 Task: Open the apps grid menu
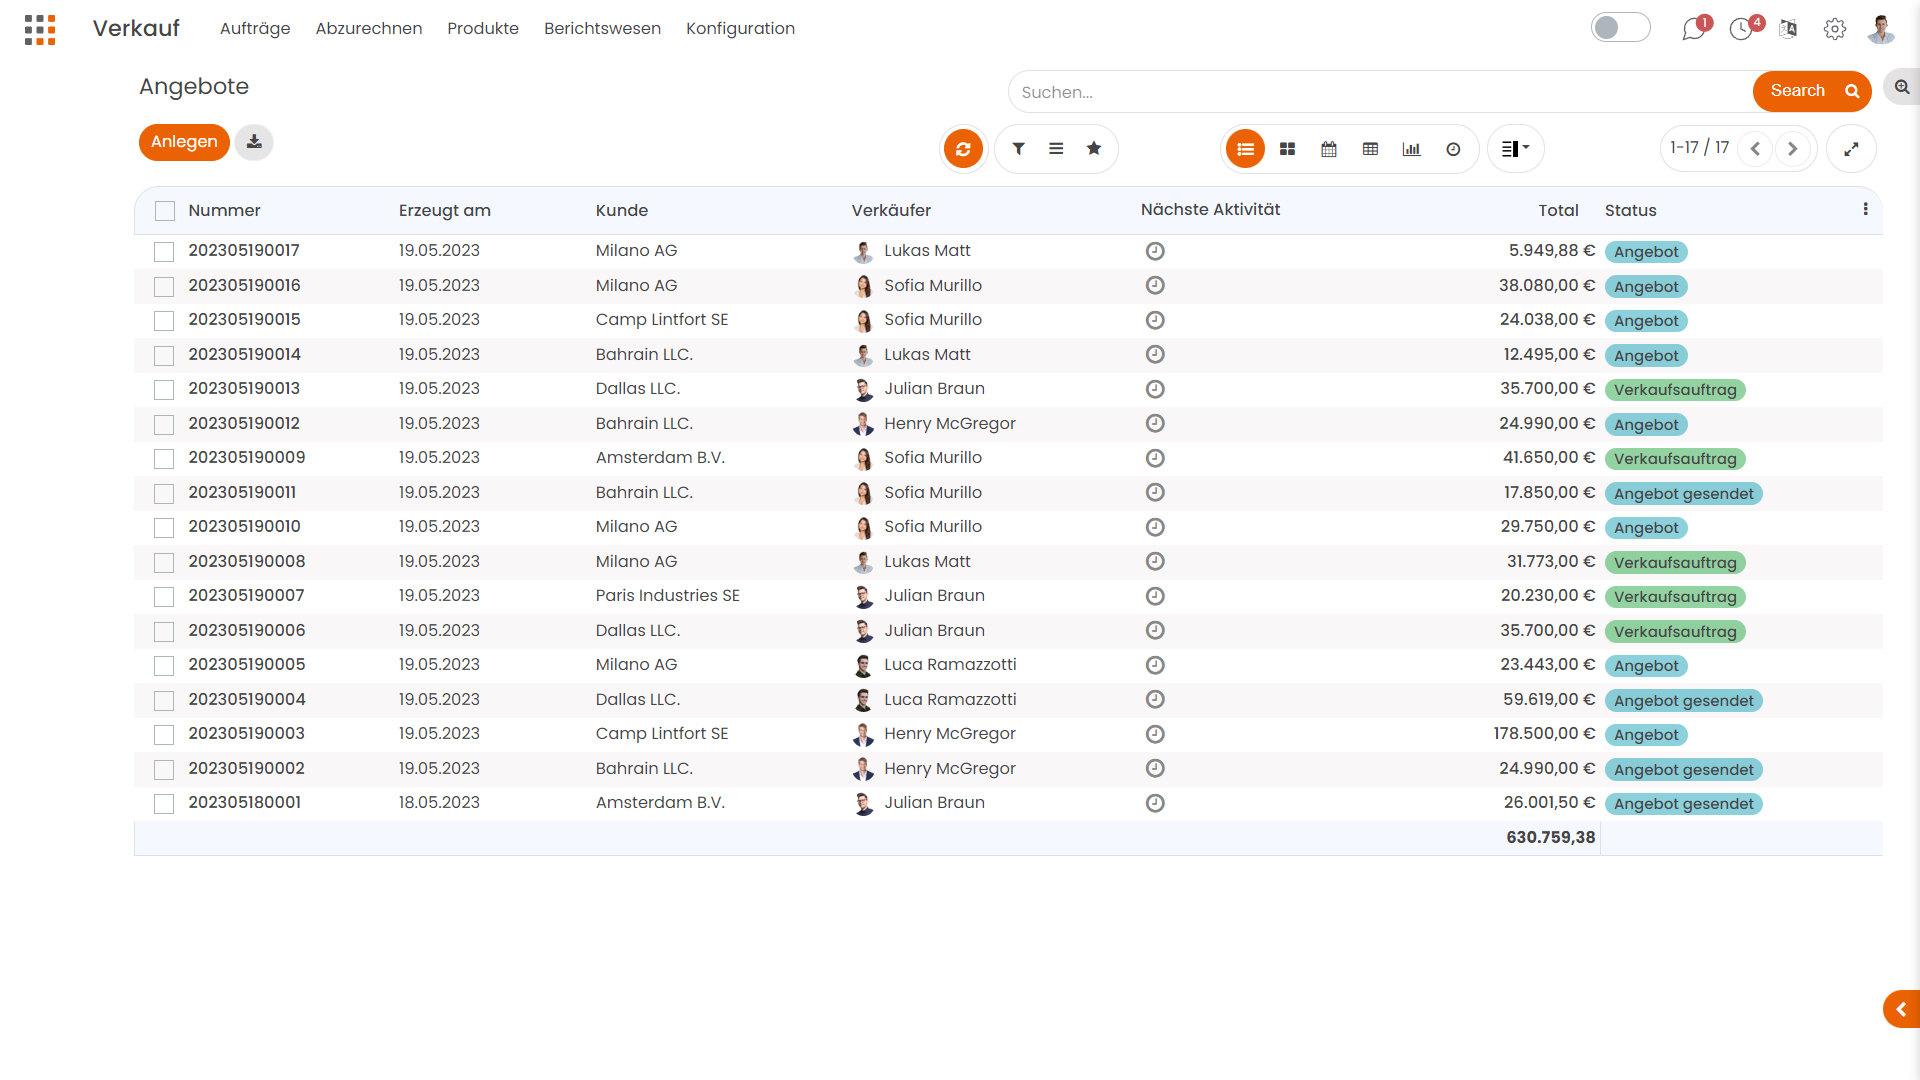coord(40,29)
